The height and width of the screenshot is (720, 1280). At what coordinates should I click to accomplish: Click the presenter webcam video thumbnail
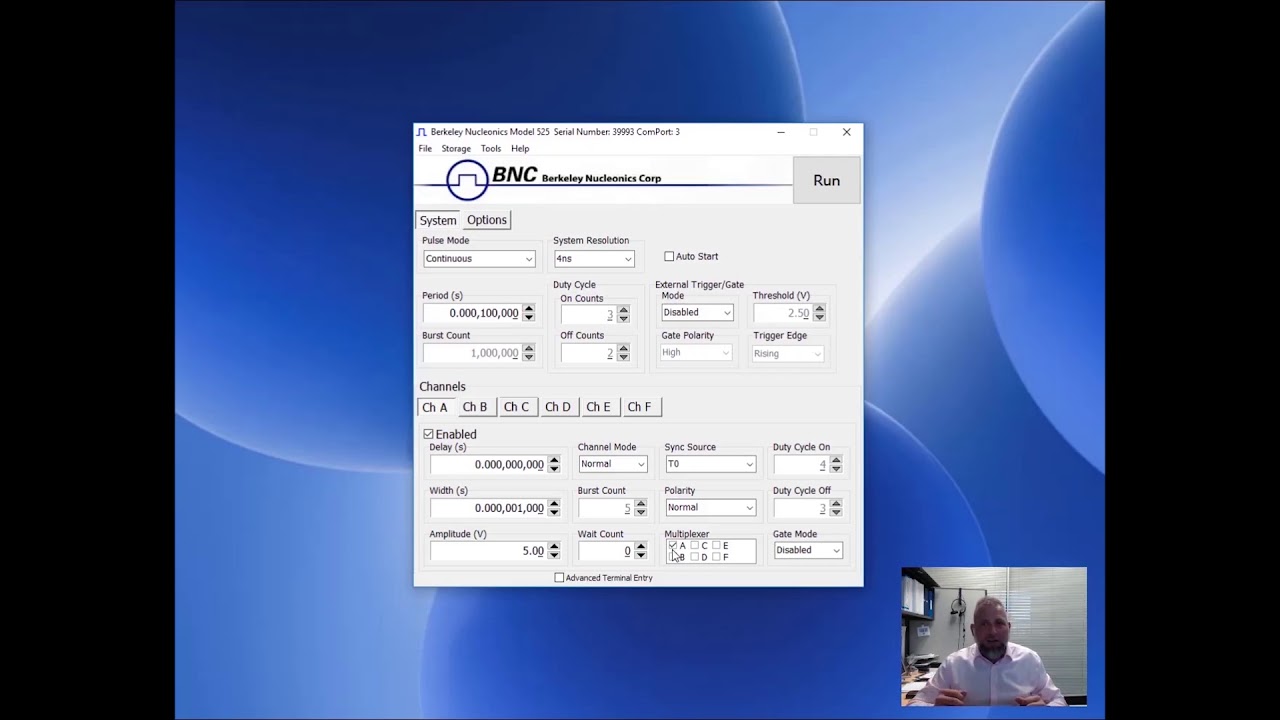pos(994,637)
